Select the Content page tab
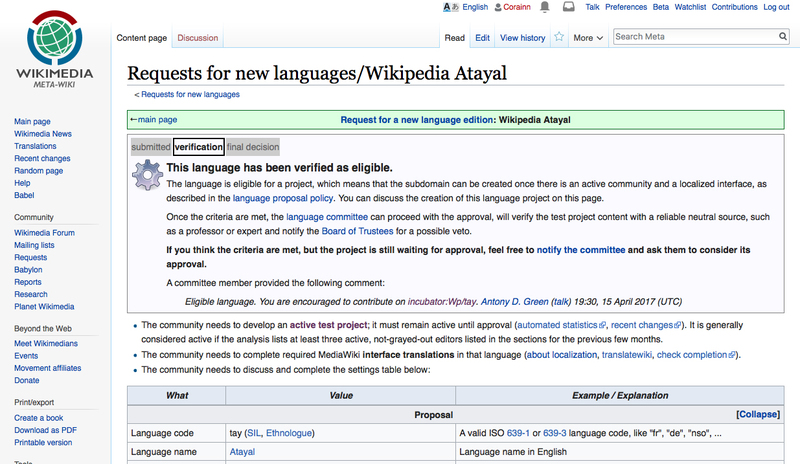The height and width of the screenshot is (464, 800). pos(141,38)
